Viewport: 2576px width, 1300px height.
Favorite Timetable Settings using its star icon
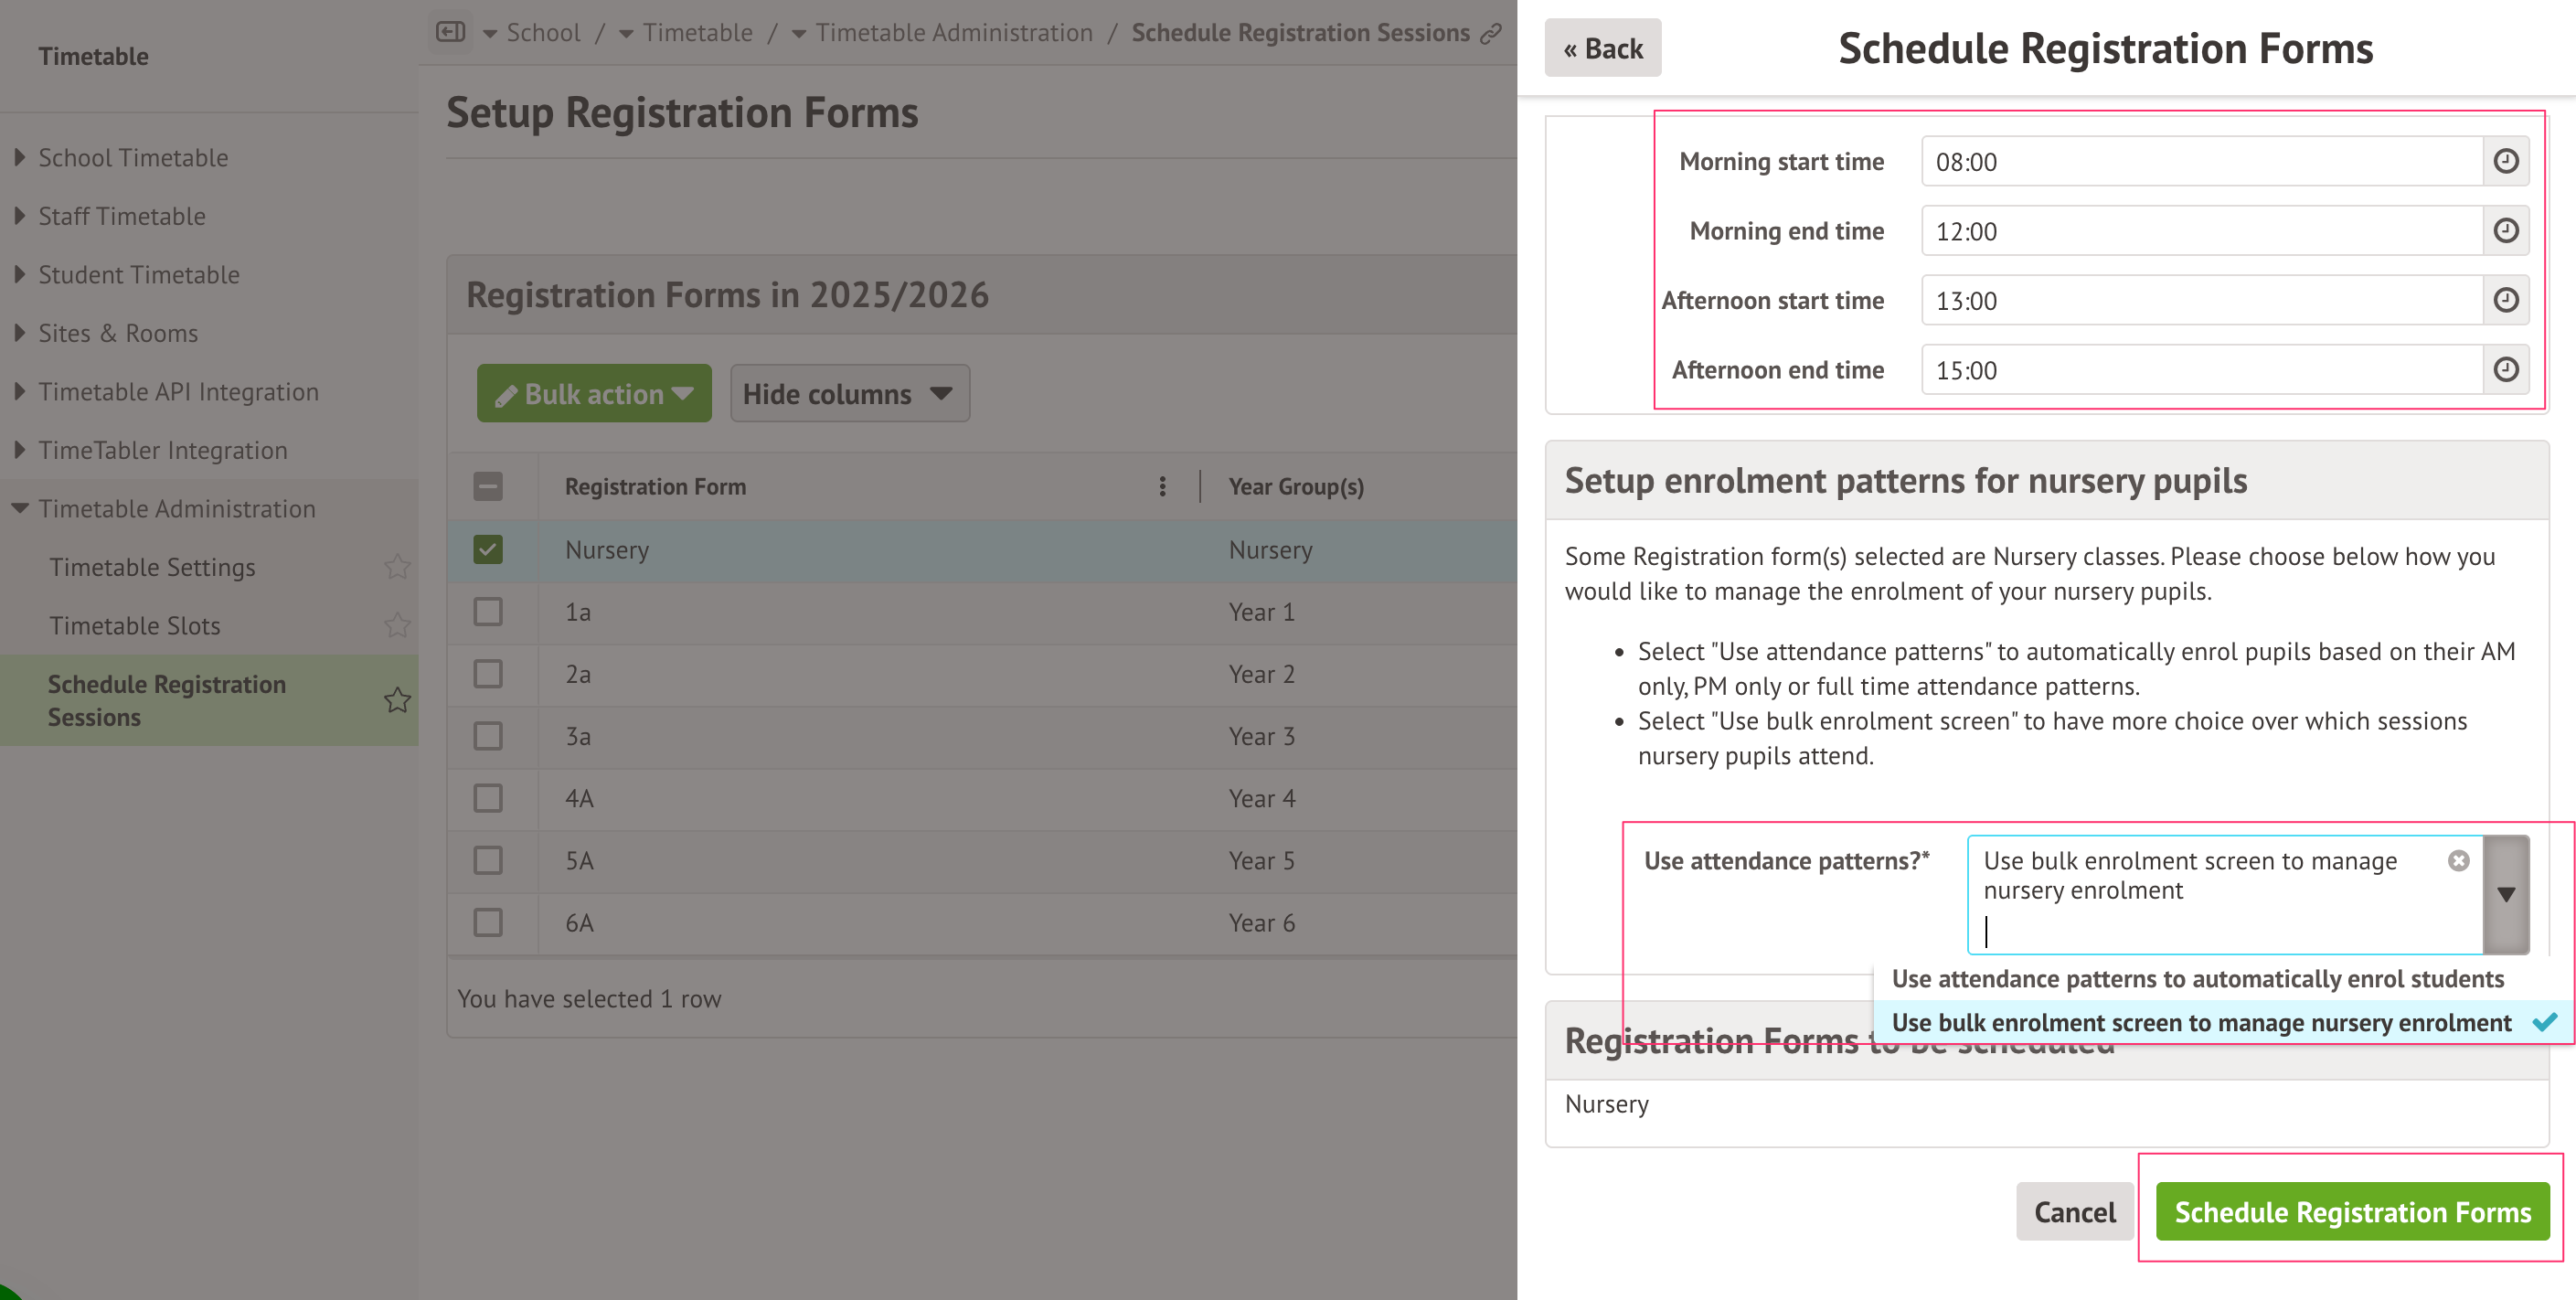point(397,567)
